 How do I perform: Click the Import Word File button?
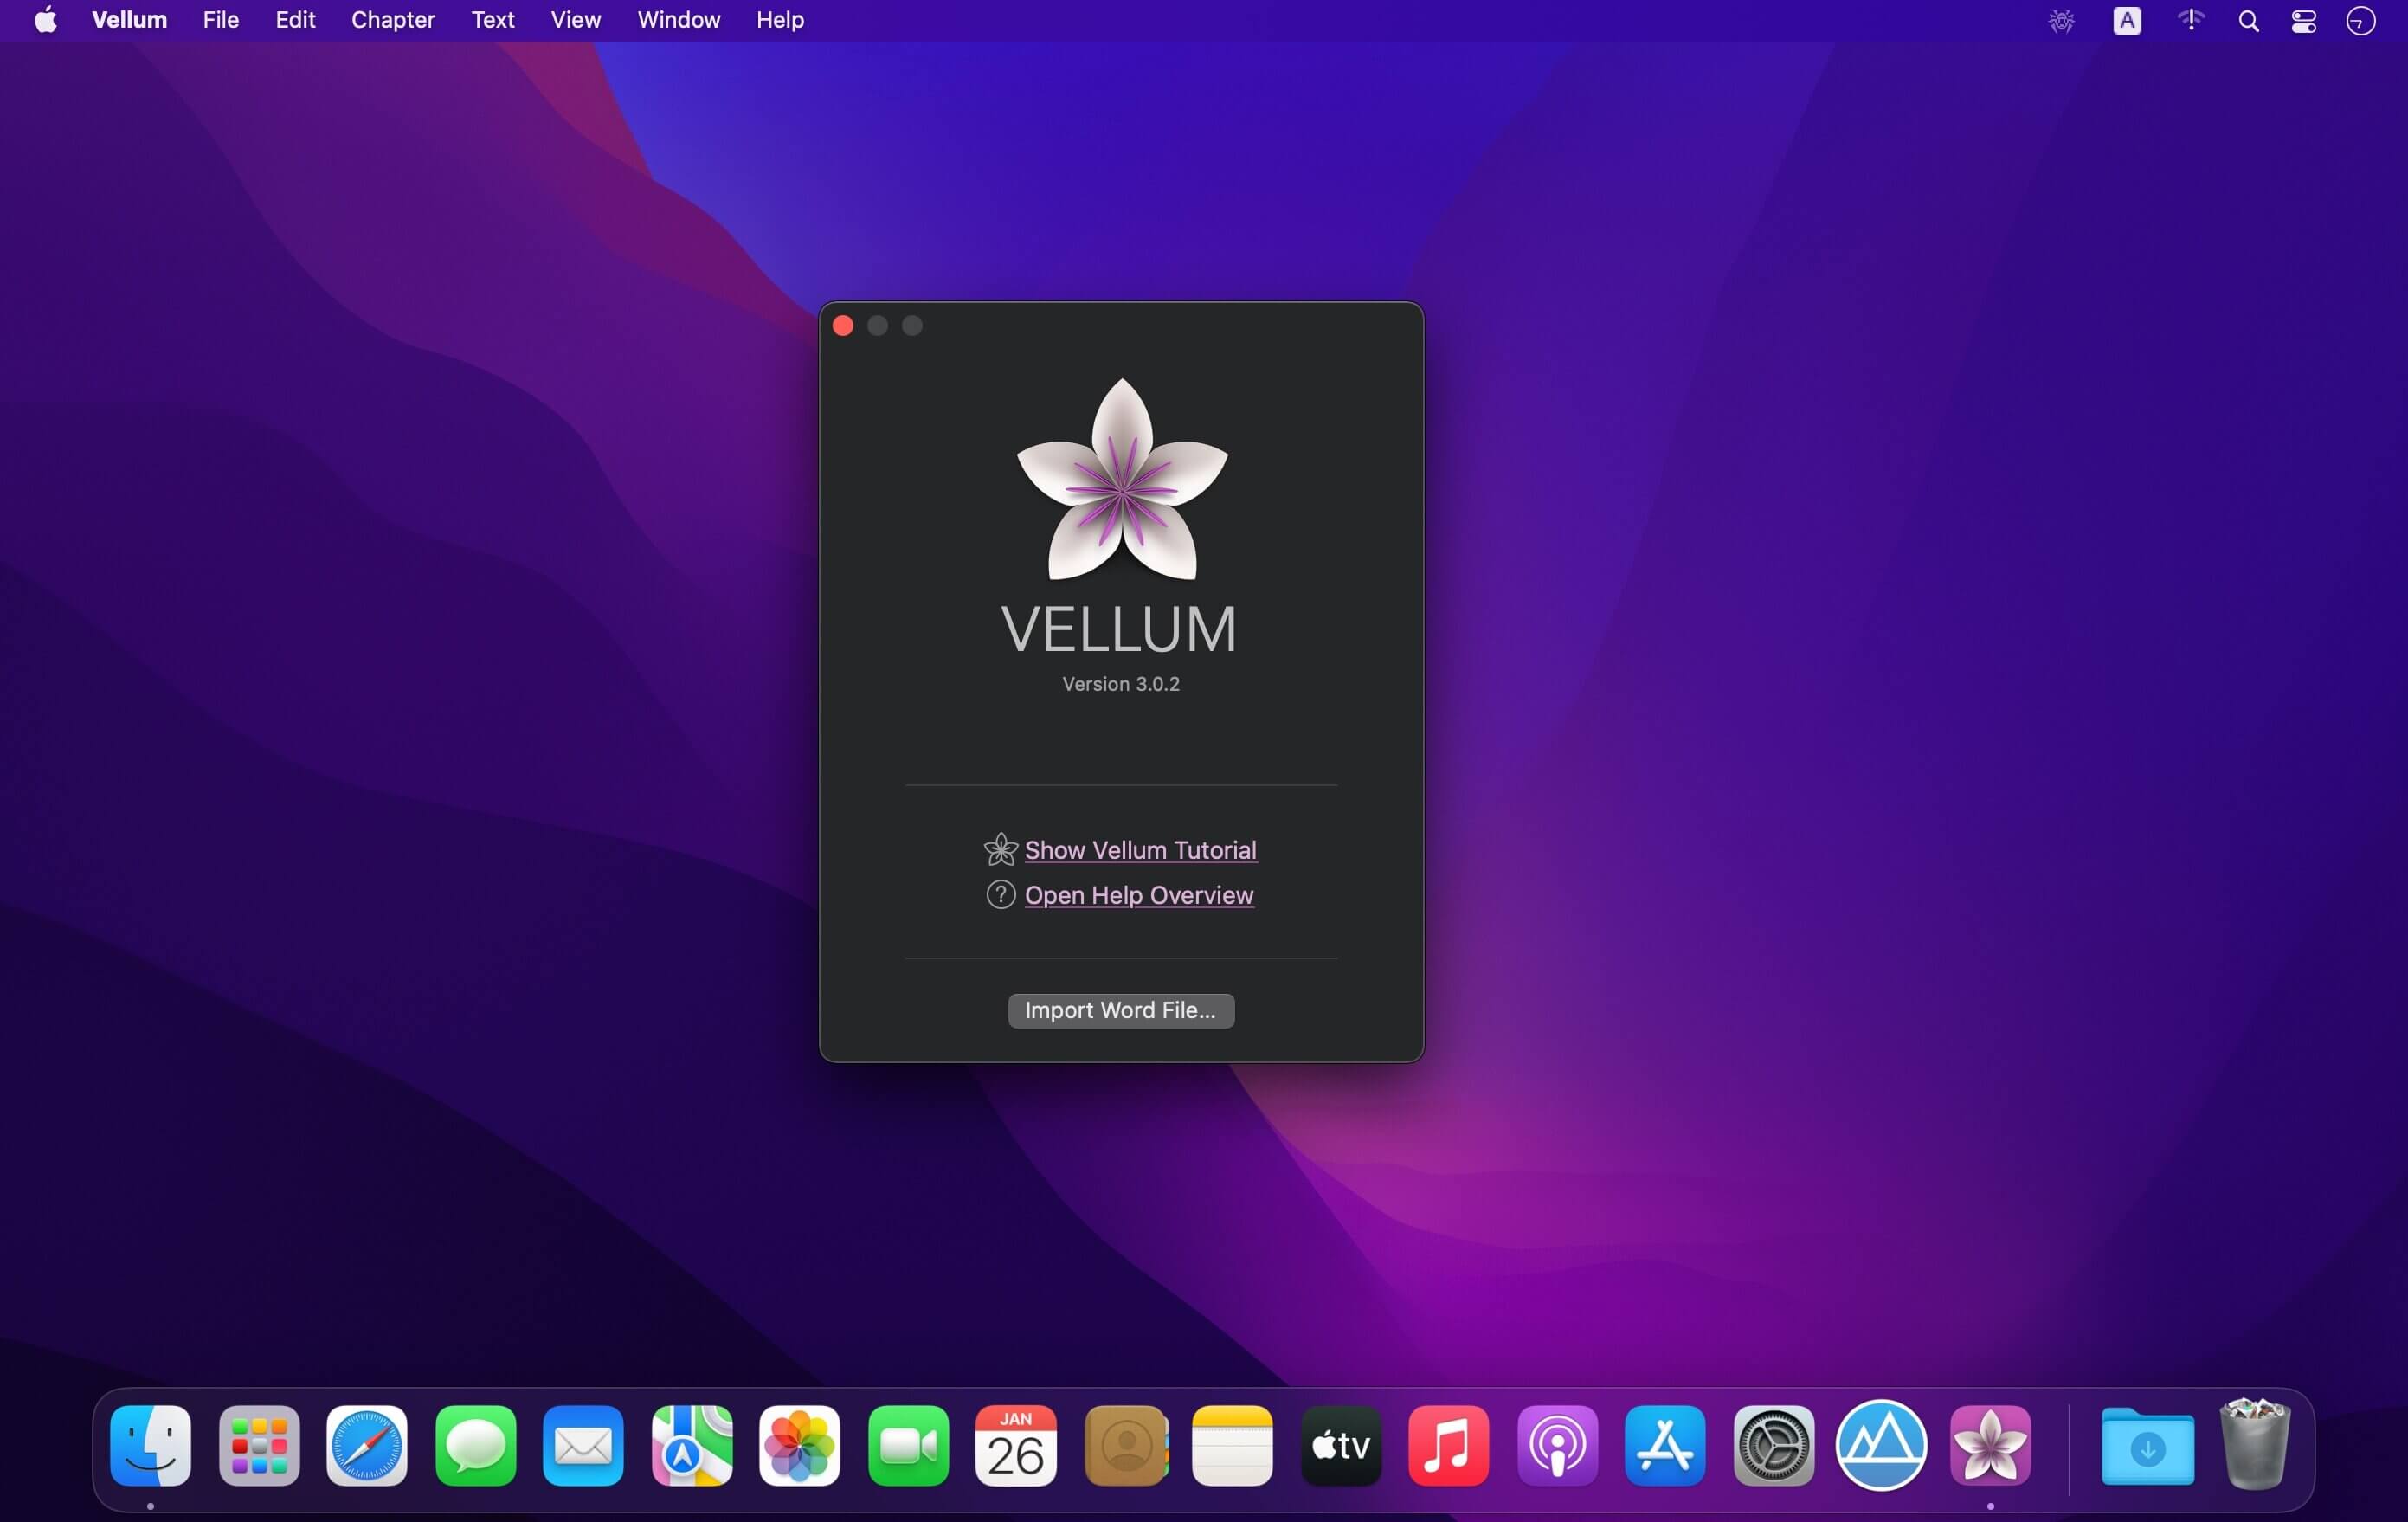click(x=1120, y=1010)
